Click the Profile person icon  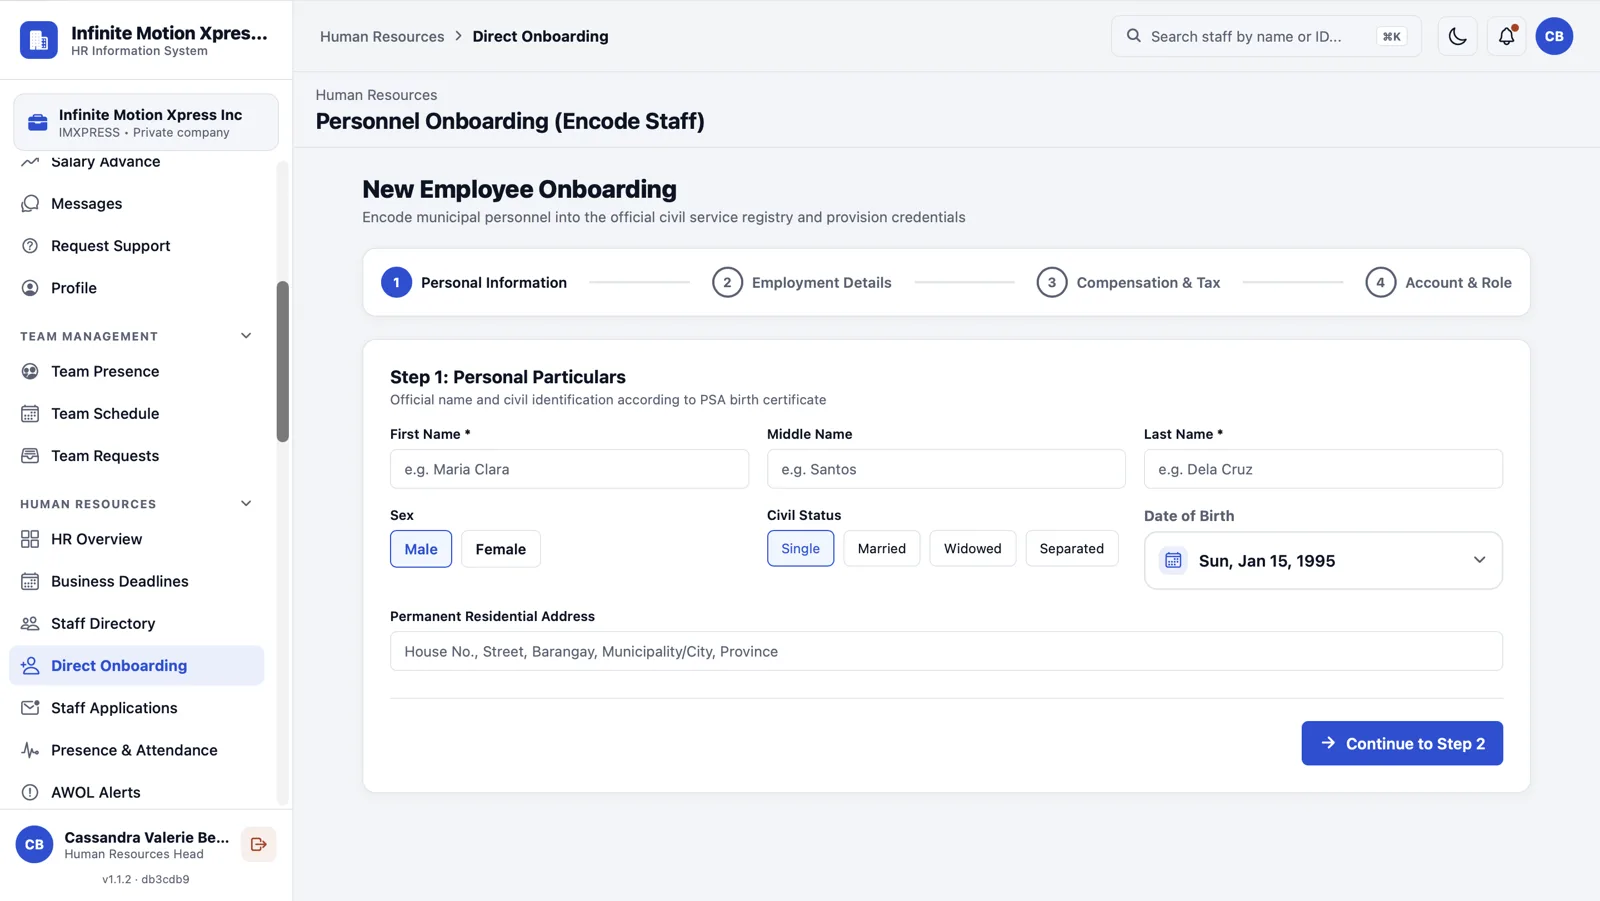click(30, 288)
